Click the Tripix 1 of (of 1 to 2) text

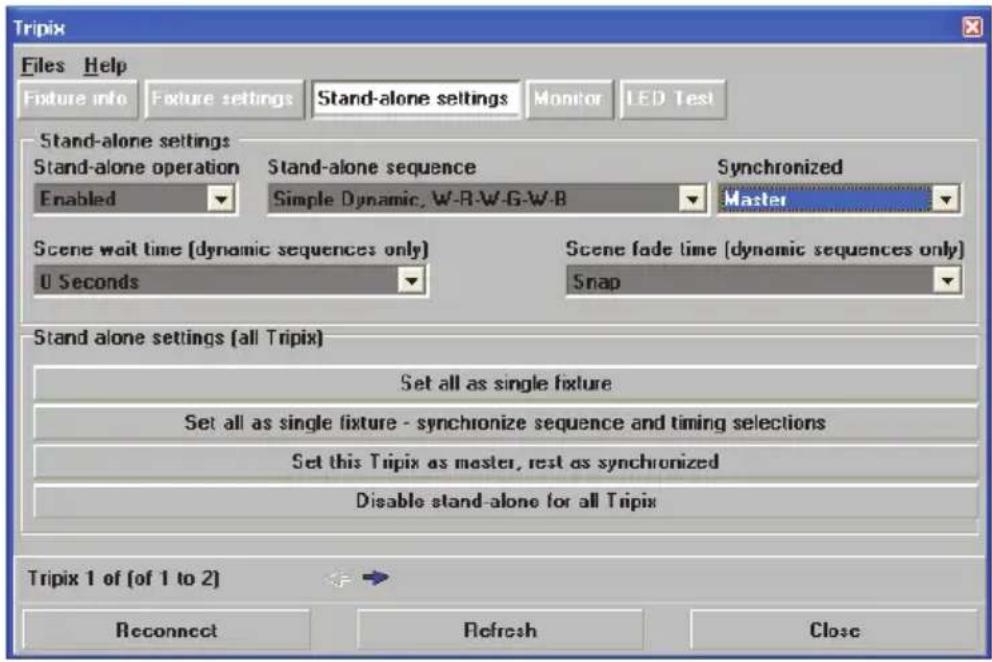[x=123, y=578]
